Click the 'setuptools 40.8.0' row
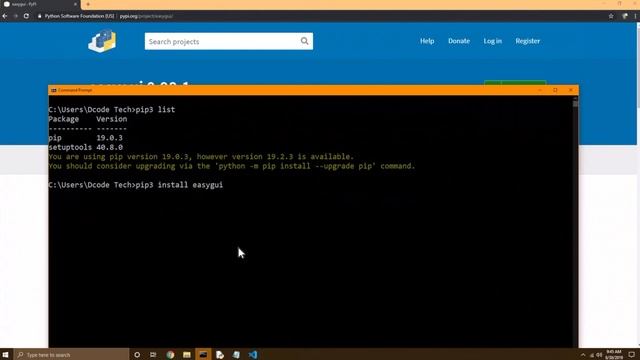Screen dimensions: 640x360 pyautogui.click(x=85, y=147)
